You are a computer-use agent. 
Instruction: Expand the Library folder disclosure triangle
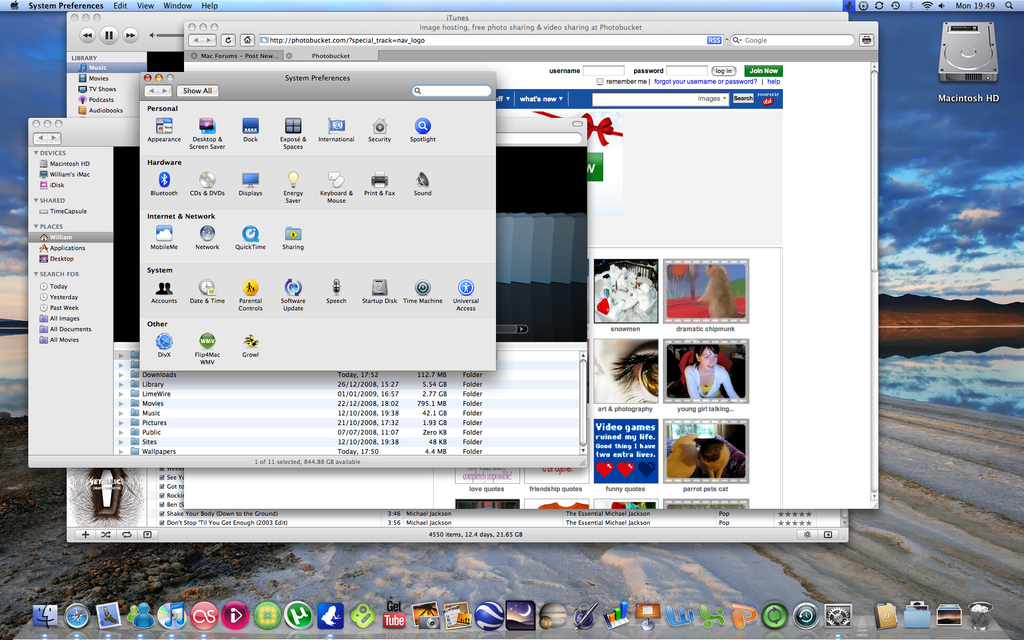tap(121, 385)
